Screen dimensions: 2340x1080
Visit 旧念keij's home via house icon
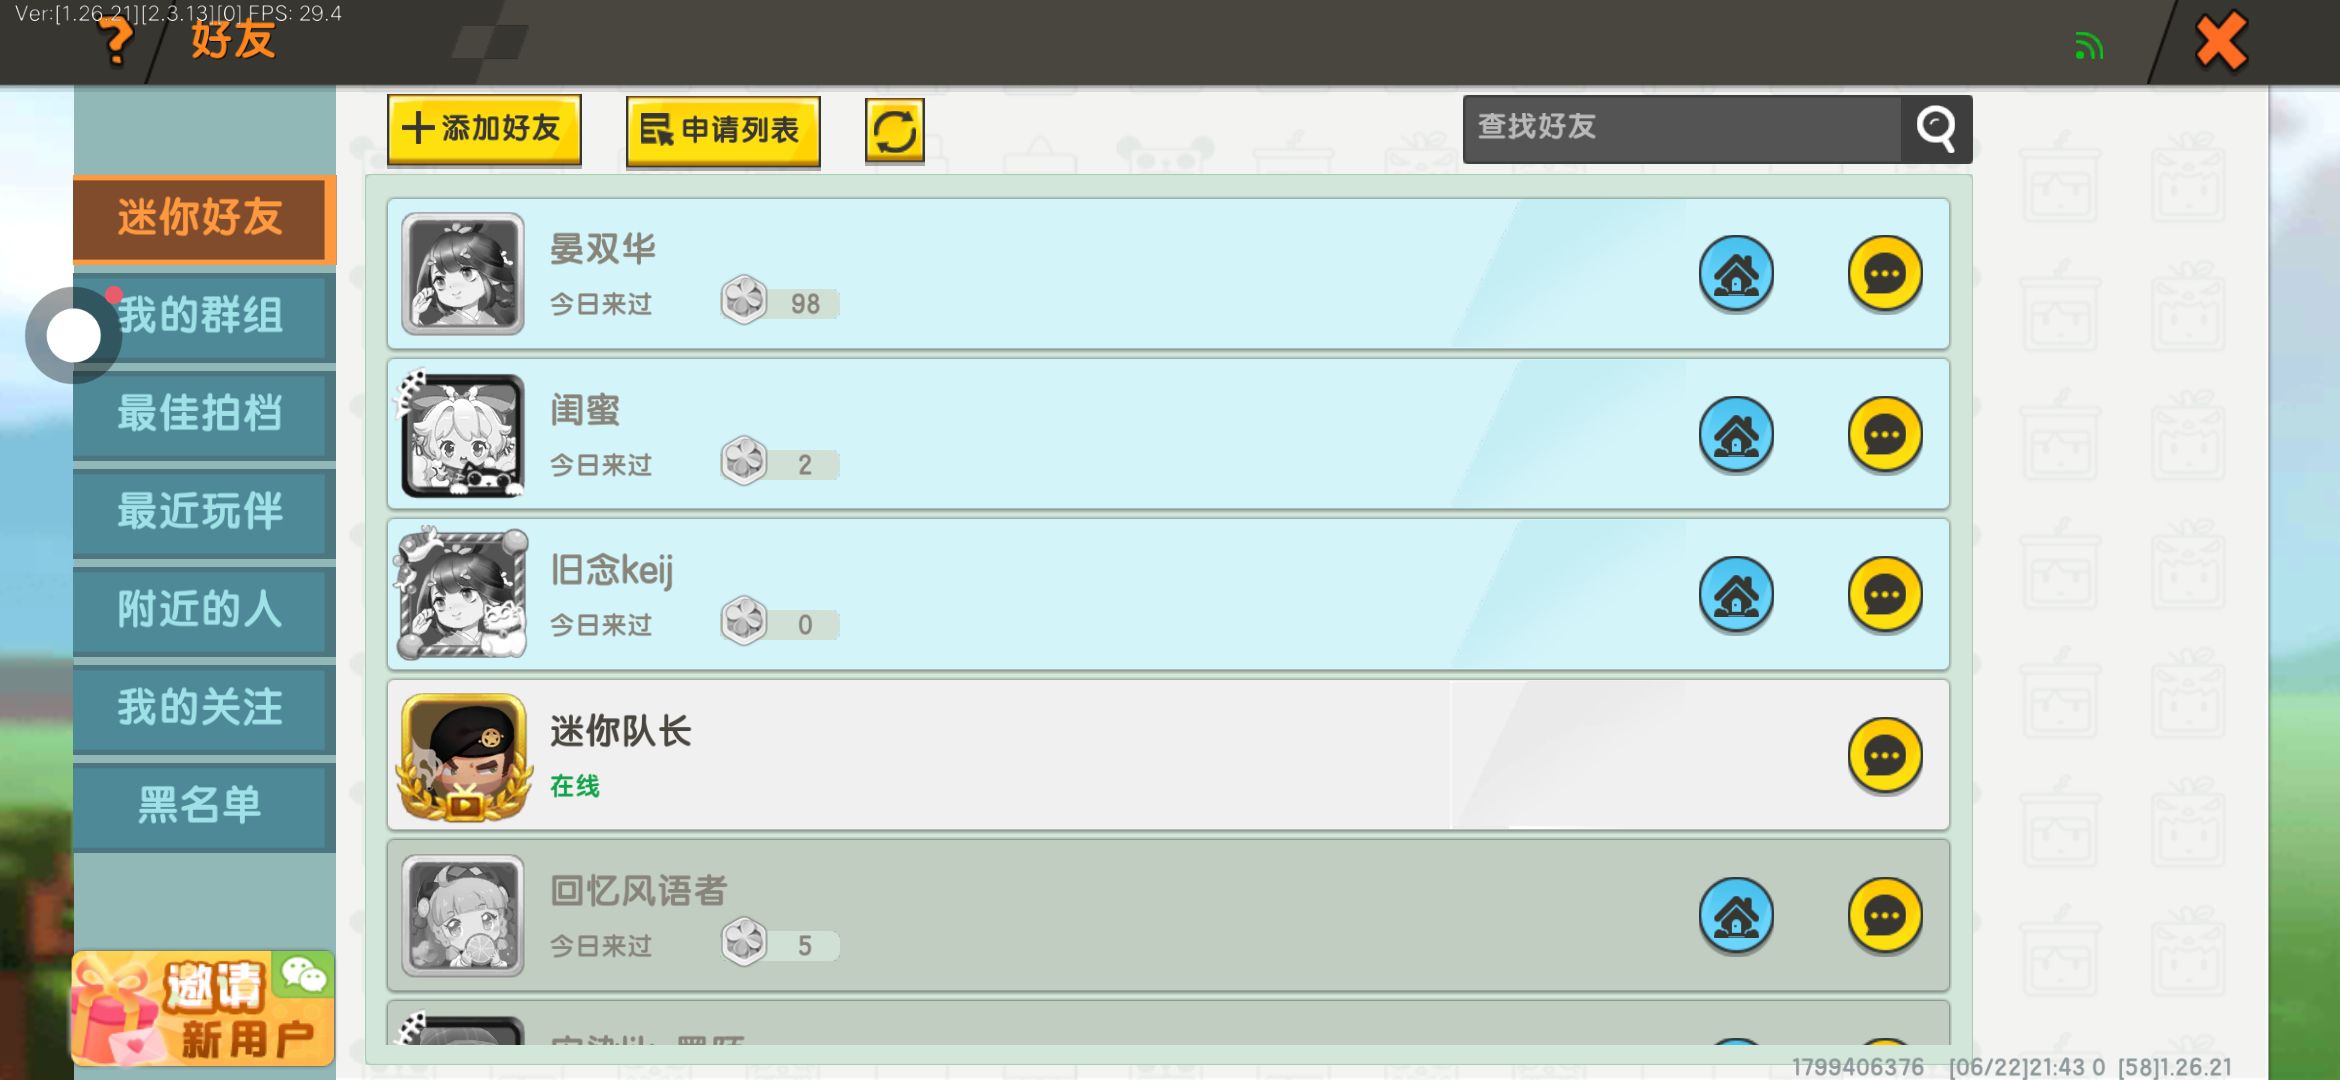(1736, 595)
